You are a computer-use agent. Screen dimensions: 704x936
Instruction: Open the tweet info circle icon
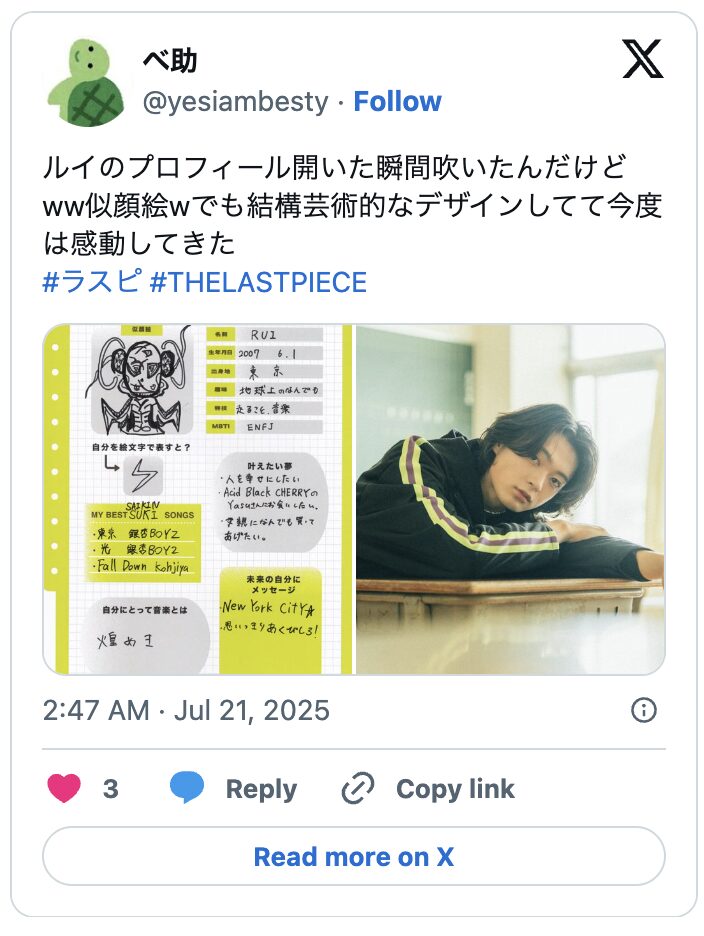pyautogui.click(x=644, y=710)
